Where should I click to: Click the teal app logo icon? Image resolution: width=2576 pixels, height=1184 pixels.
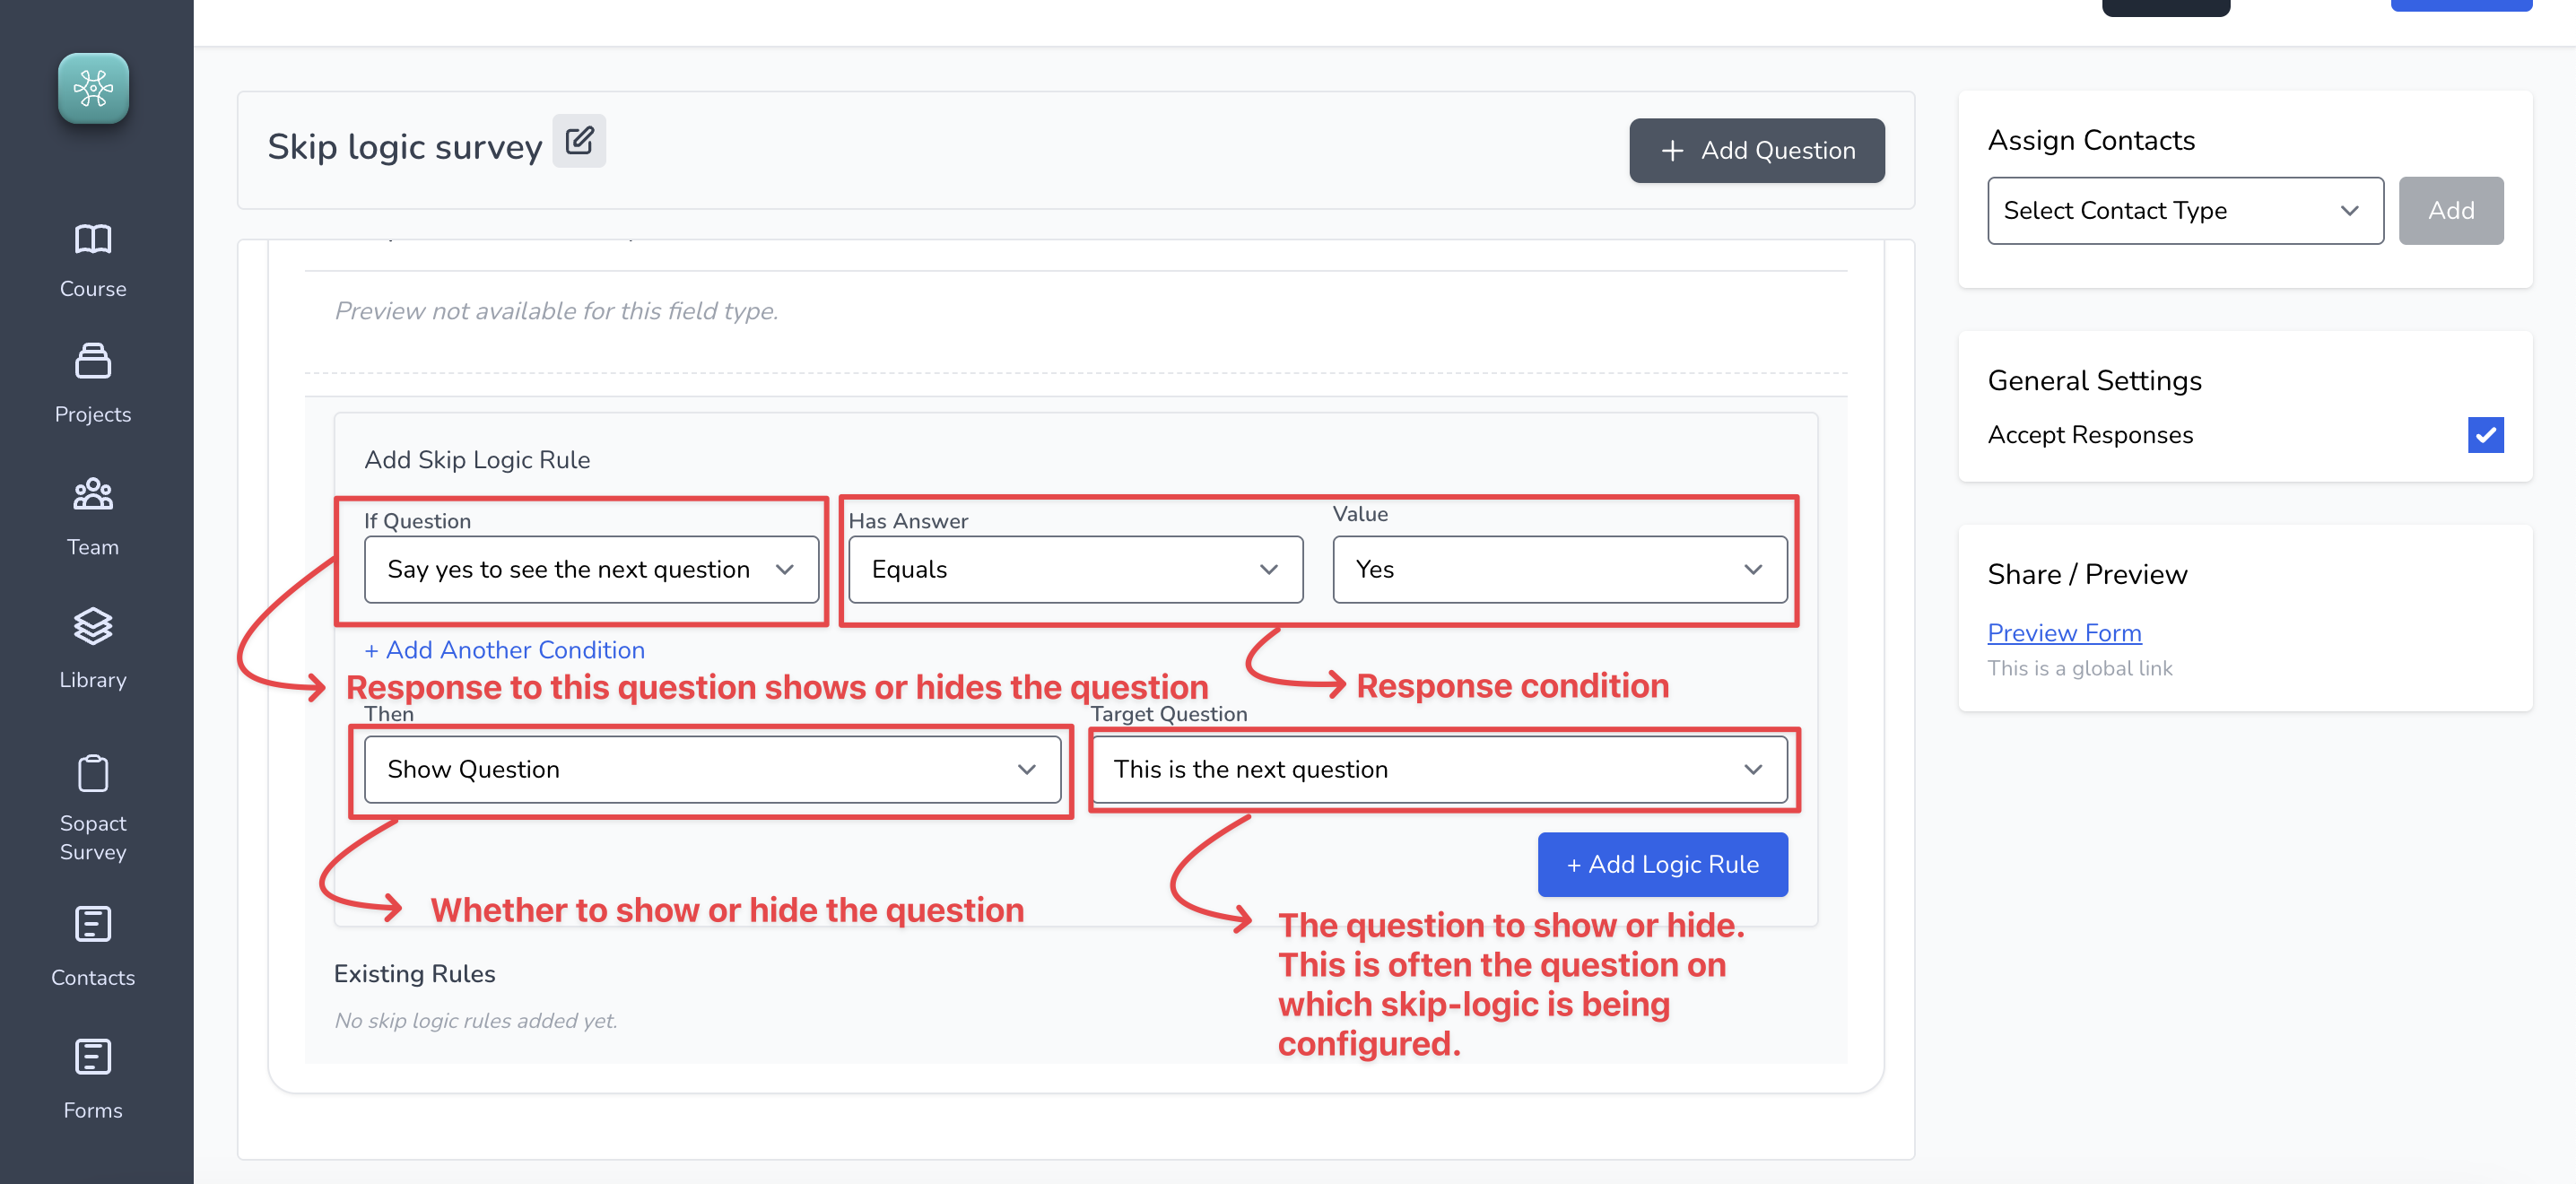(x=93, y=88)
